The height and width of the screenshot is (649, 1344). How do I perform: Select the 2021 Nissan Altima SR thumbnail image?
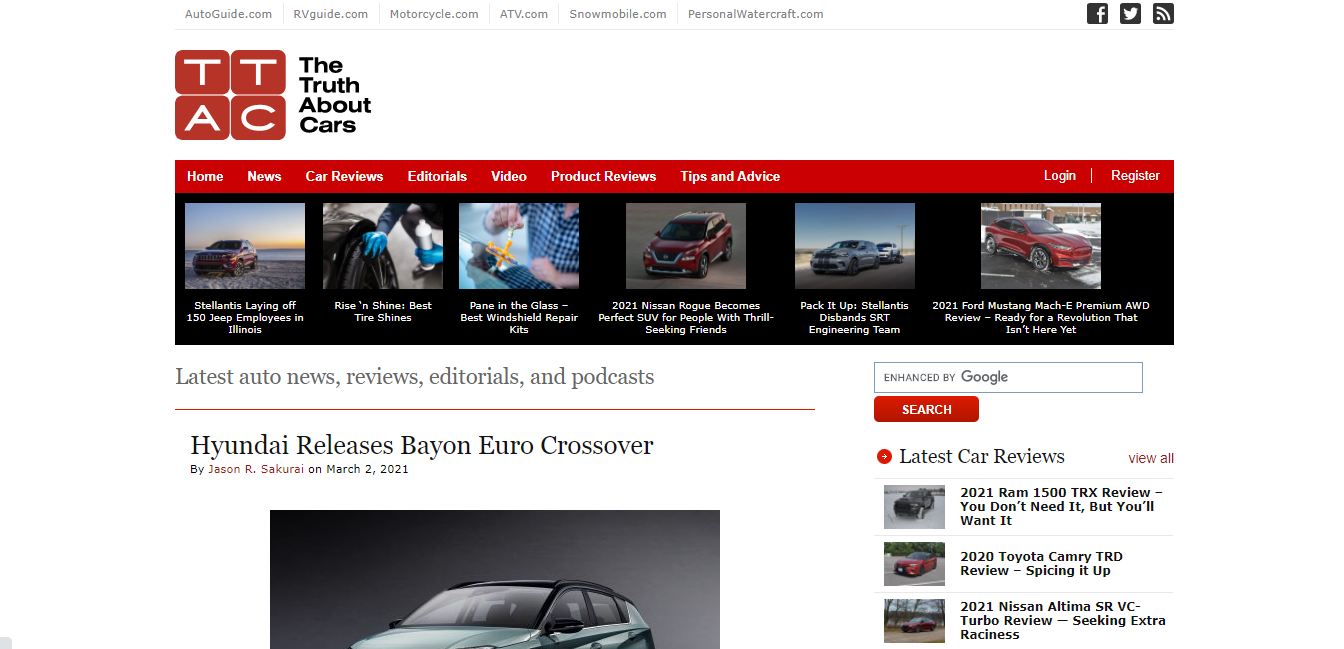(x=914, y=620)
